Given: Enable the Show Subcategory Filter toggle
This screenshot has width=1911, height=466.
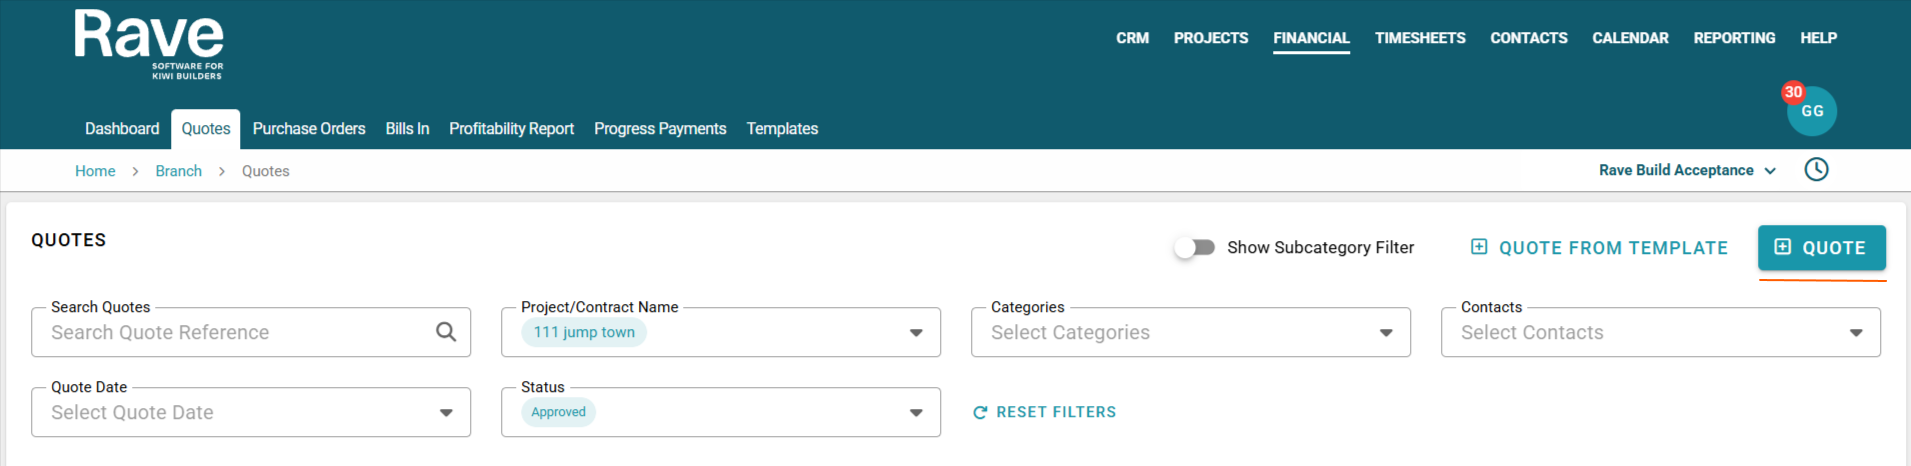Looking at the screenshot, I should click(x=1194, y=247).
